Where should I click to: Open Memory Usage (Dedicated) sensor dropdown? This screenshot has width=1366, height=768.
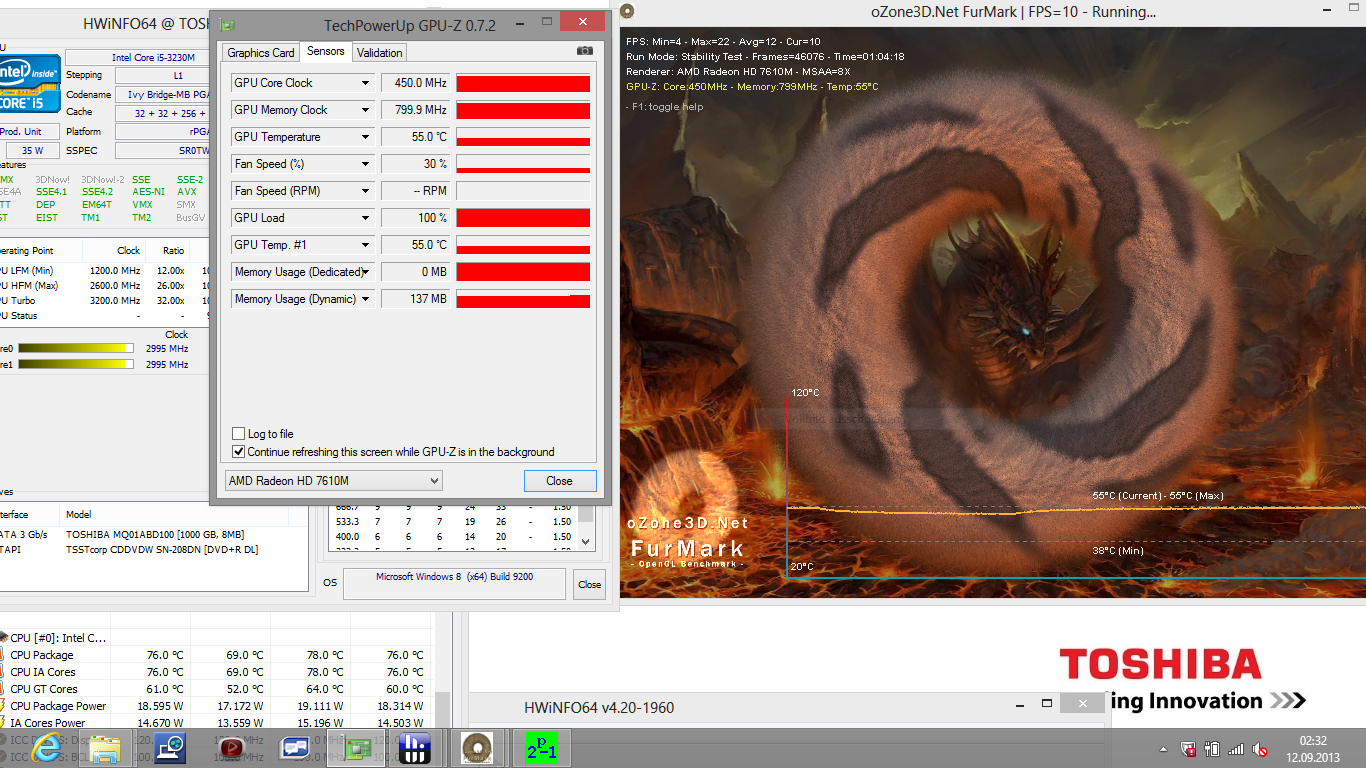tap(365, 272)
